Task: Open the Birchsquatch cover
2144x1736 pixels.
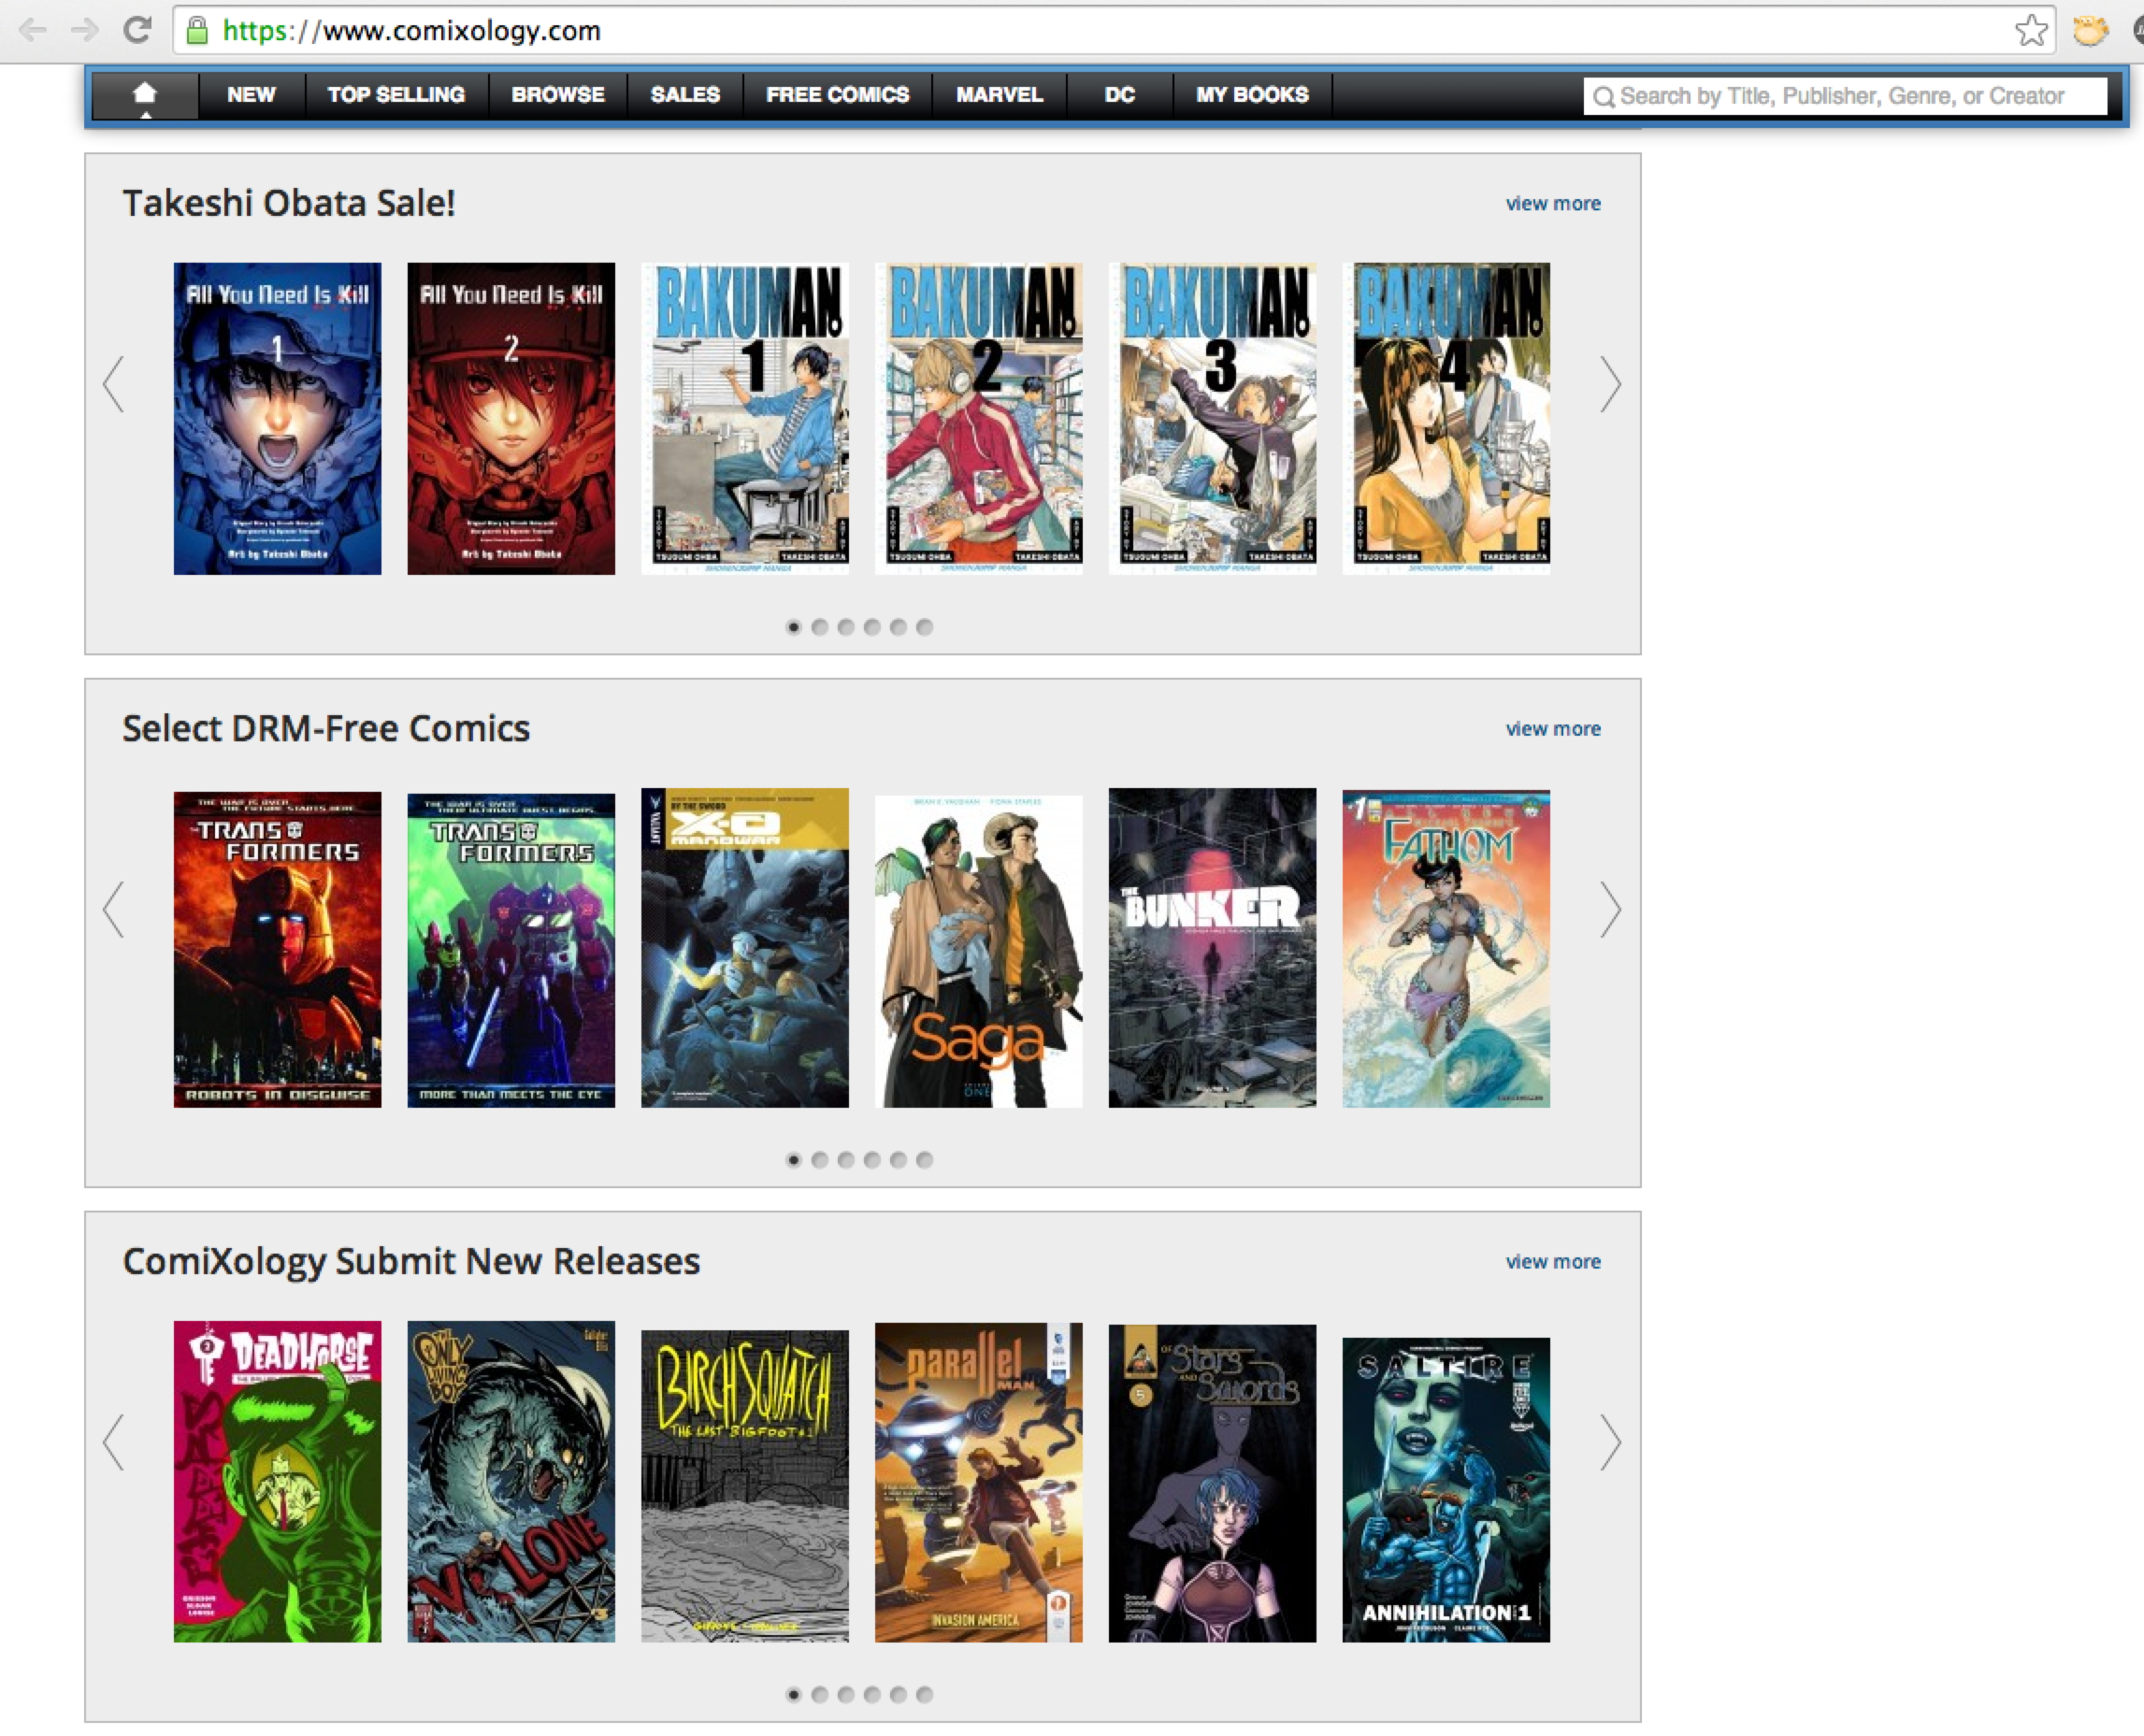Action: tap(745, 1486)
